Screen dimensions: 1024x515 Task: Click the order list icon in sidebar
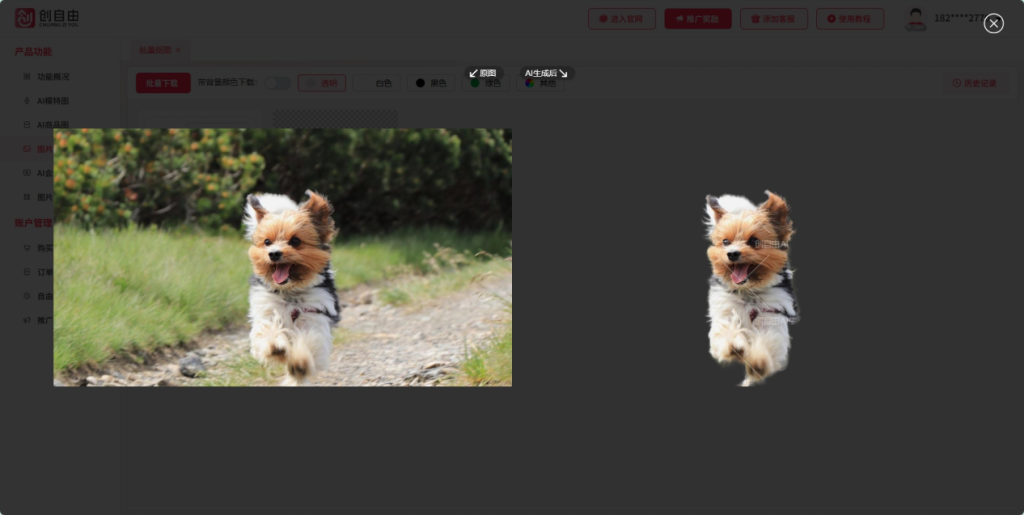click(x=27, y=272)
